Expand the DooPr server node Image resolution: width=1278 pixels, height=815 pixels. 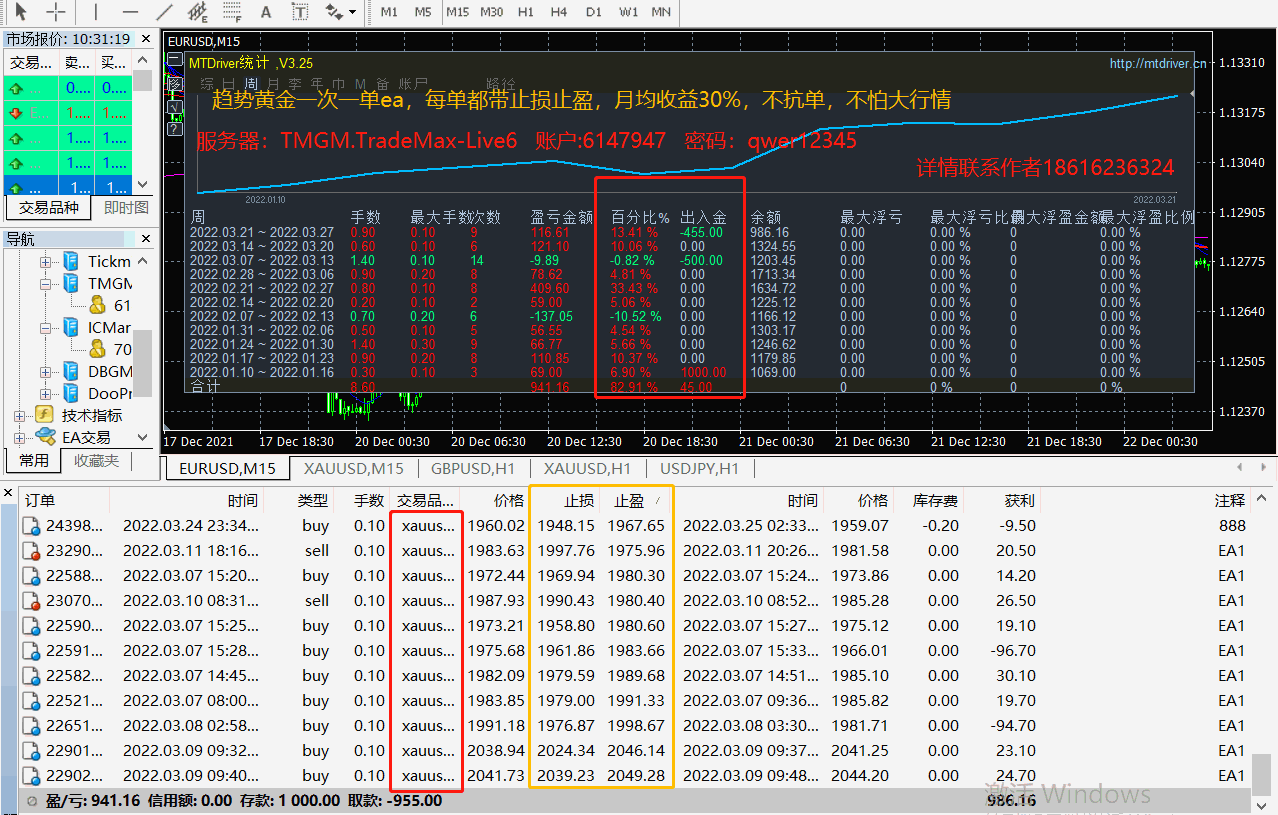[45, 393]
